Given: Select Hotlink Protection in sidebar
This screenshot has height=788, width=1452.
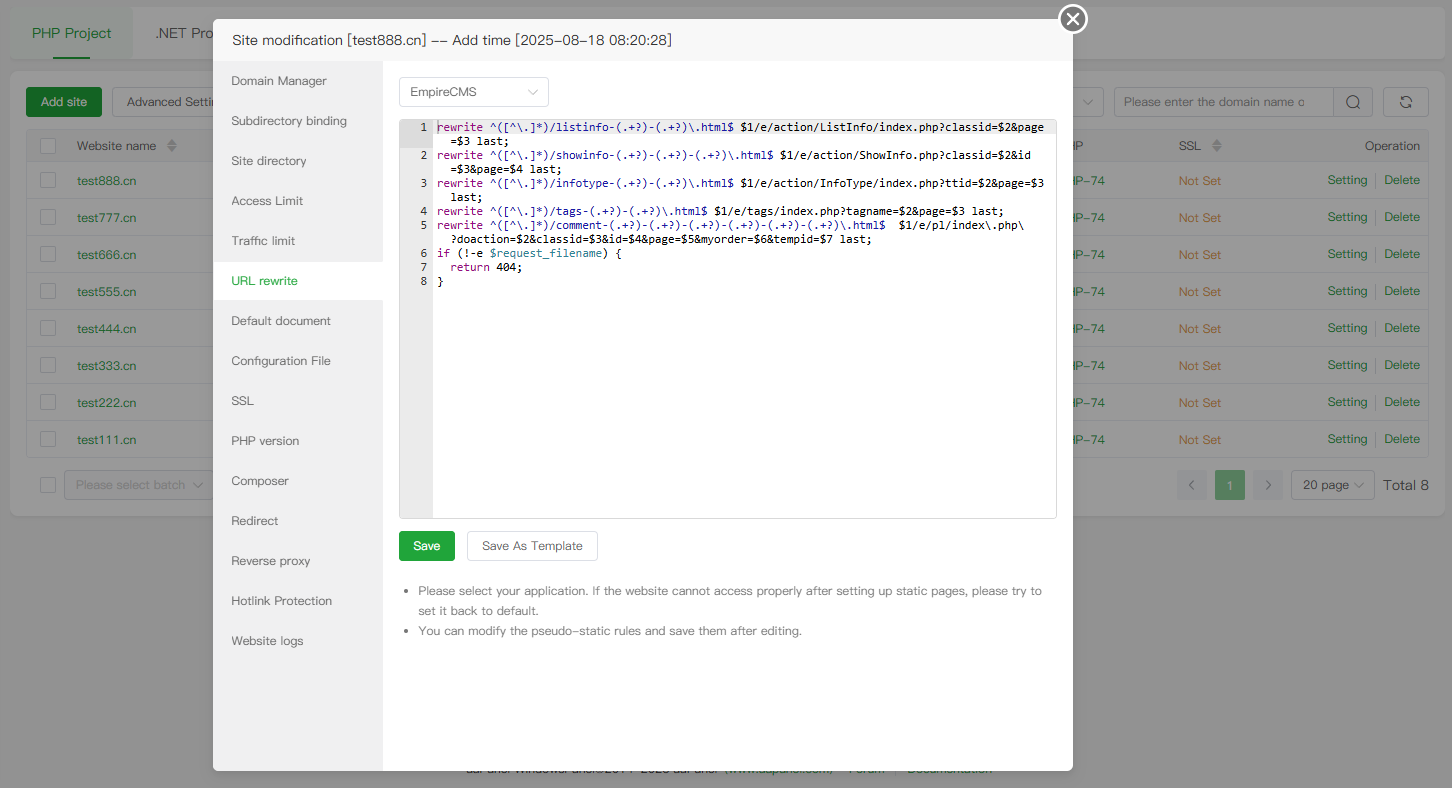Looking at the screenshot, I should (x=281, y=601).
